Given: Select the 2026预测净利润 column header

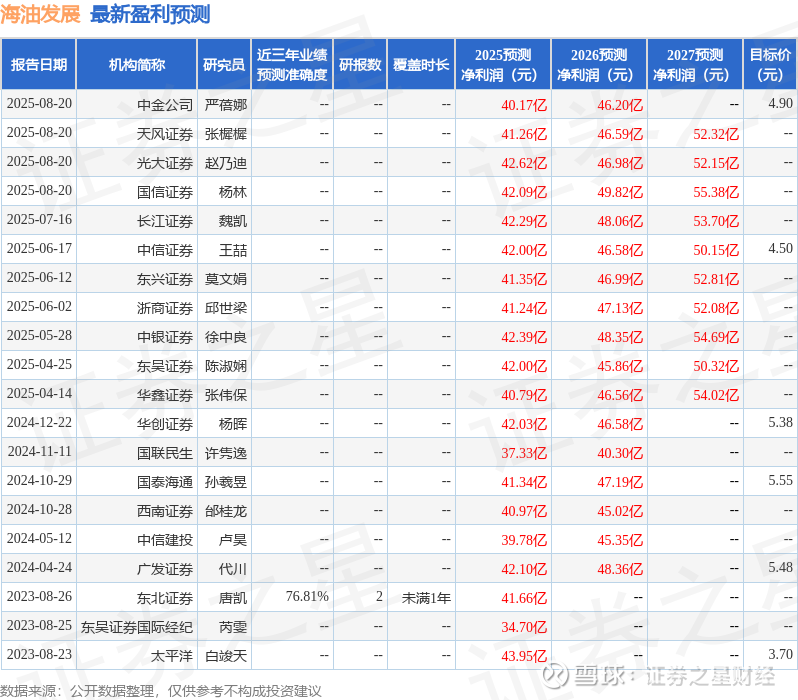Looking at the screenshot, I should coord(599,65).
